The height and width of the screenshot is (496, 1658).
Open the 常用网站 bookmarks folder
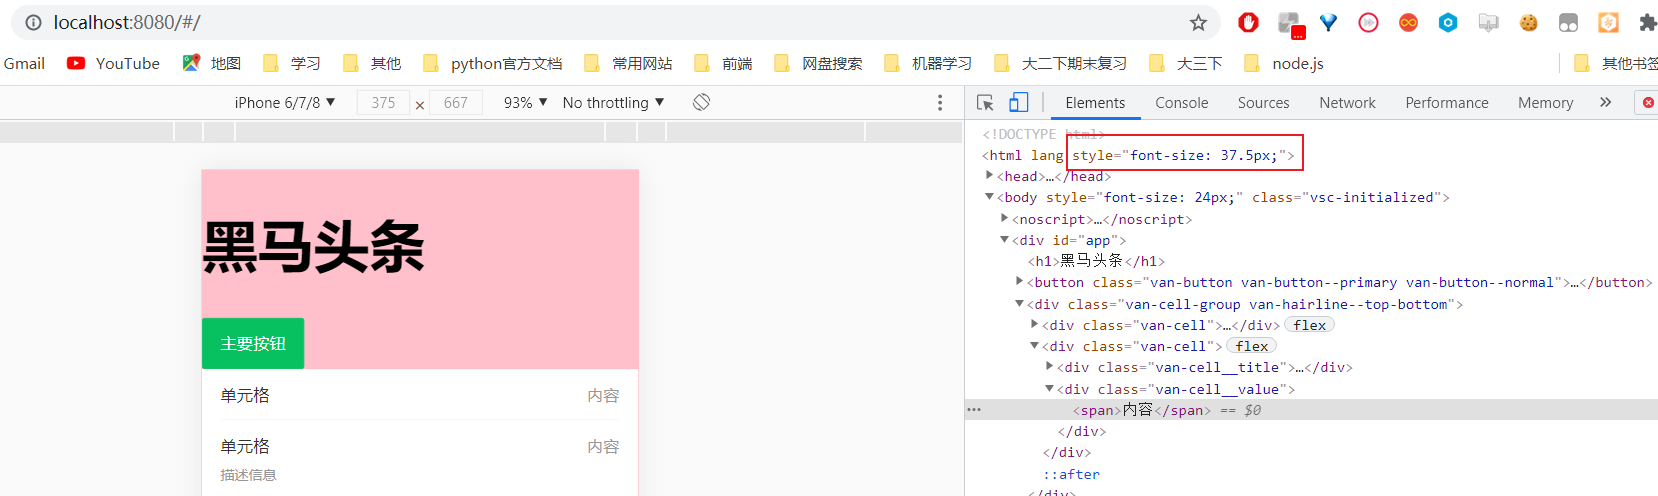click(x=628, y=63)
